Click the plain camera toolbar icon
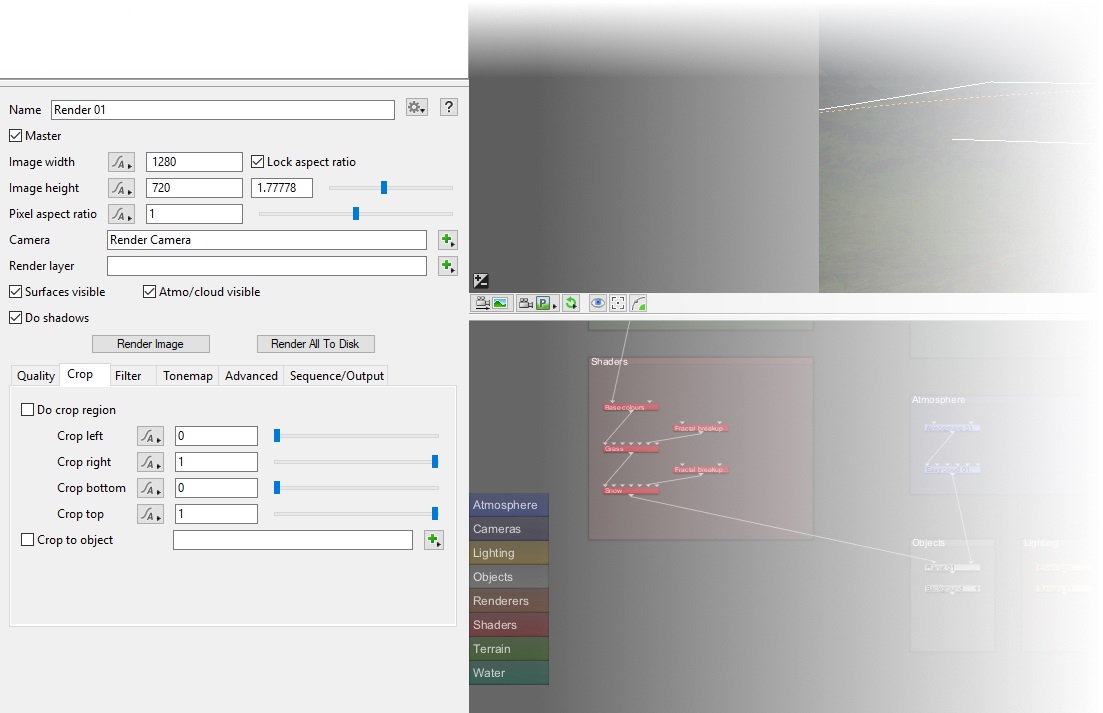 [x=525, y=304]
